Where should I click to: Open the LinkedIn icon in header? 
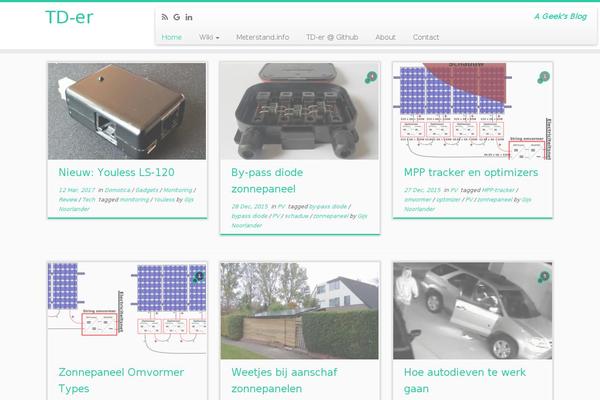coord(189,17)
